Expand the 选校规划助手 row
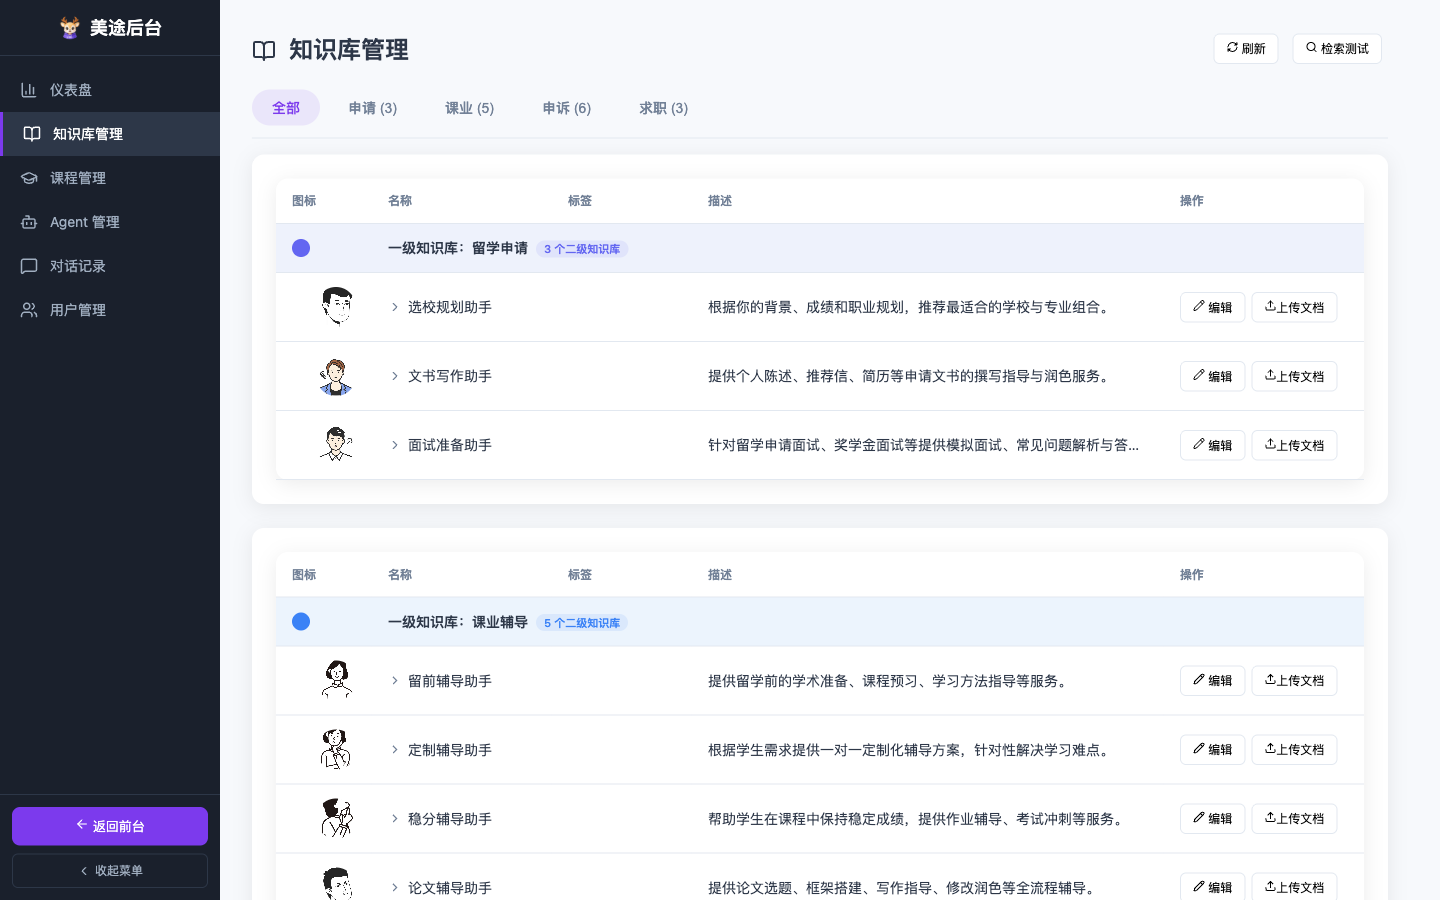1440x900 pixels. 395,307
